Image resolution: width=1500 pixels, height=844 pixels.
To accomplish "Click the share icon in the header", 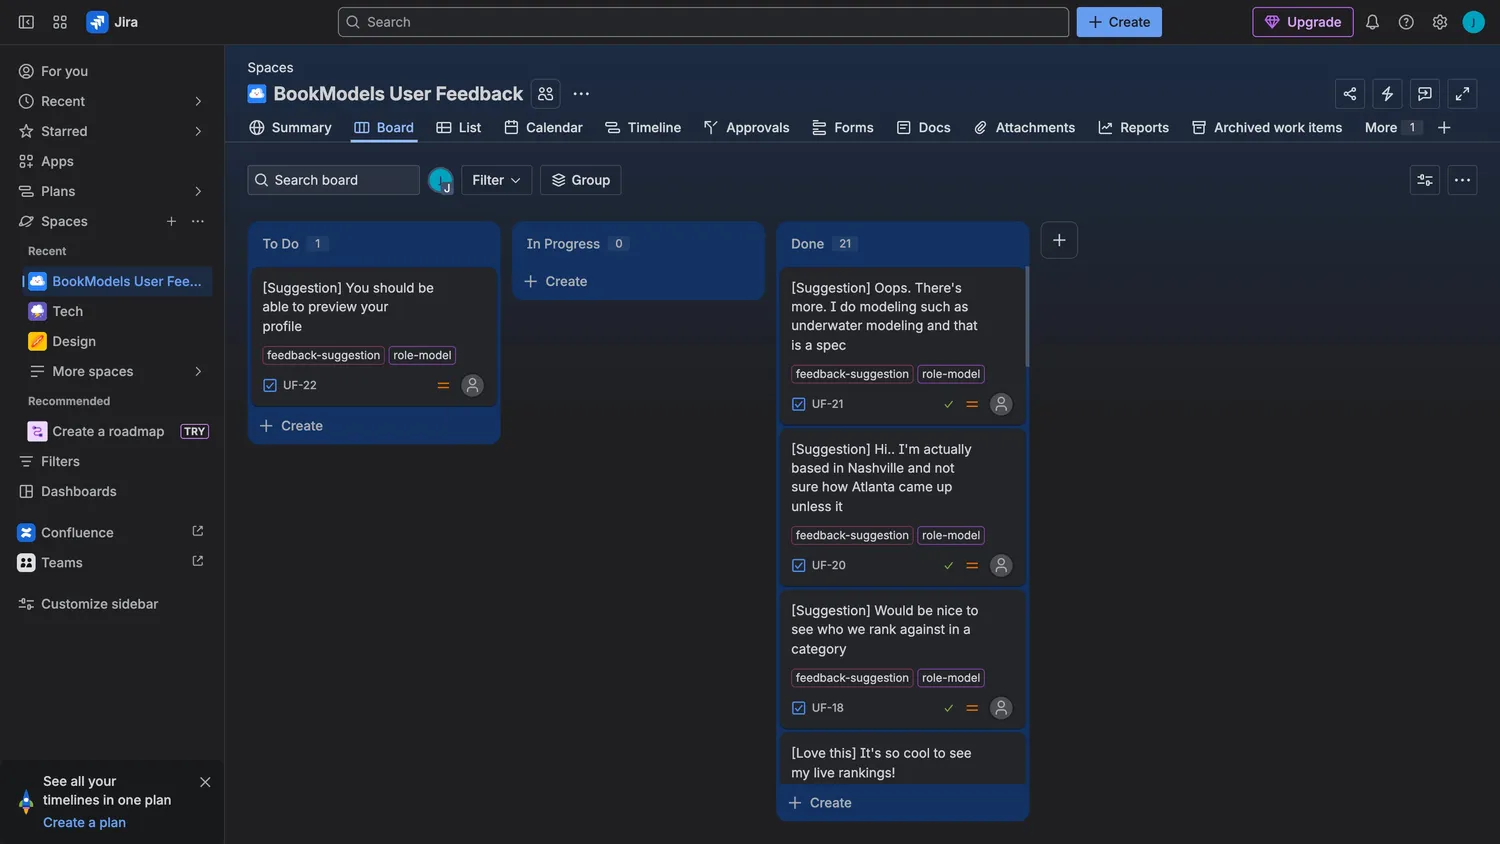I will click(1350, 94).
